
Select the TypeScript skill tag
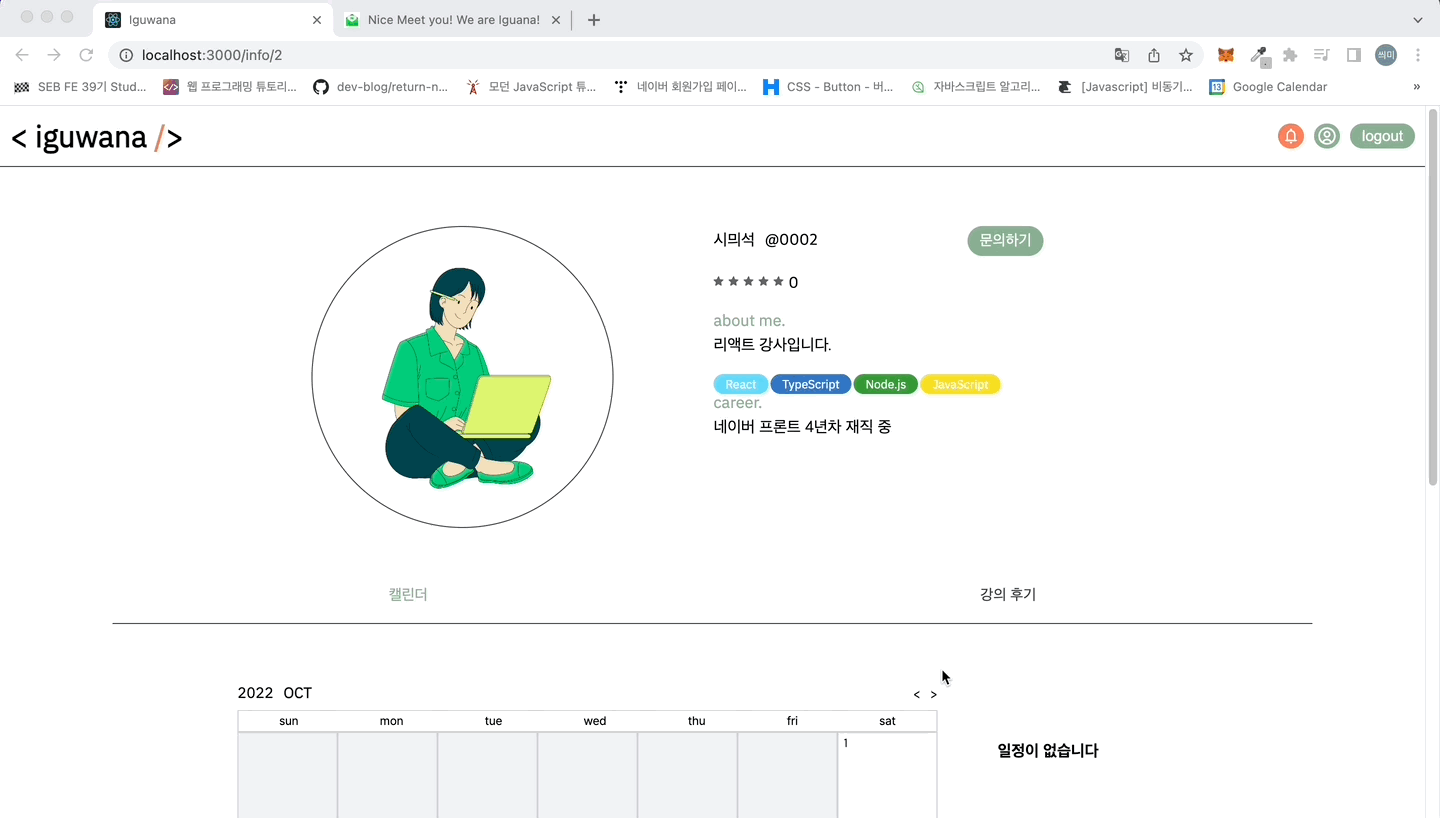tap(811, 384)
